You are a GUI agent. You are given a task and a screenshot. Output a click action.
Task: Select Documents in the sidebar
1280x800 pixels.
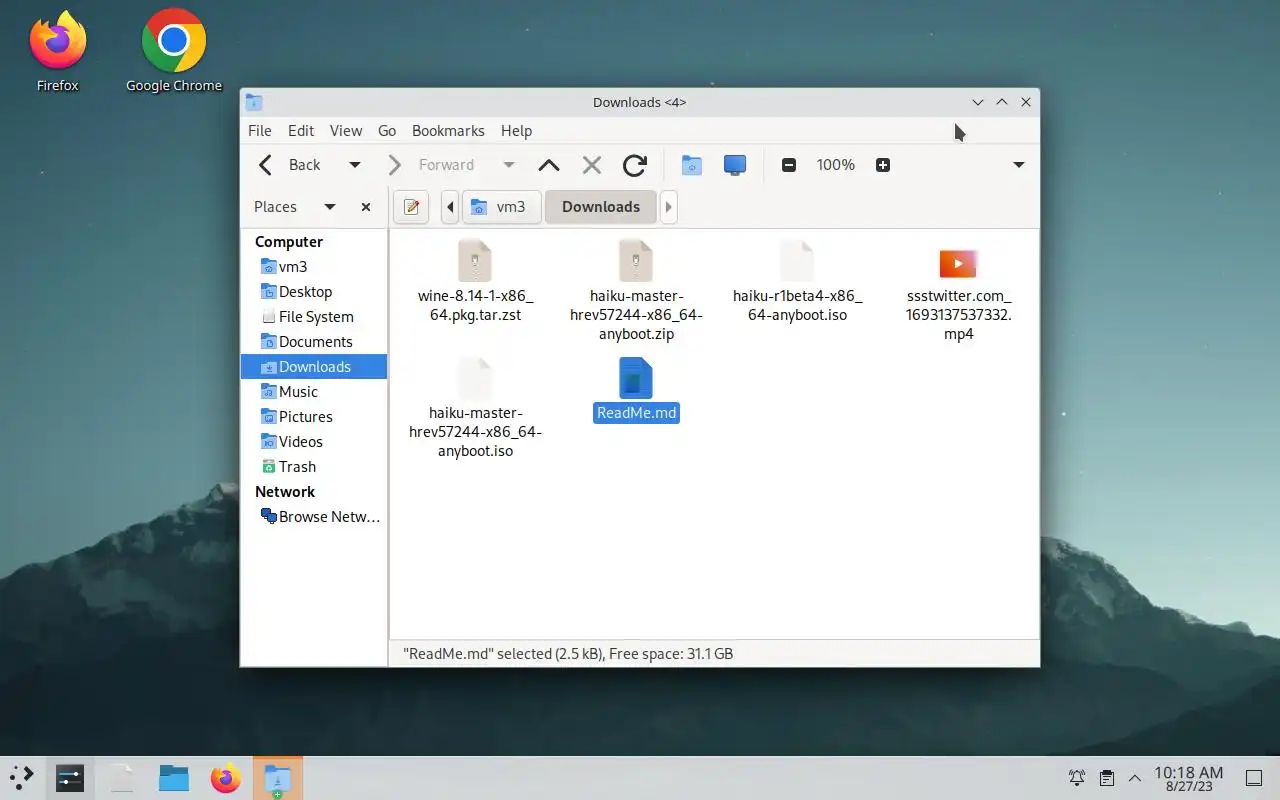pos(314,342)
